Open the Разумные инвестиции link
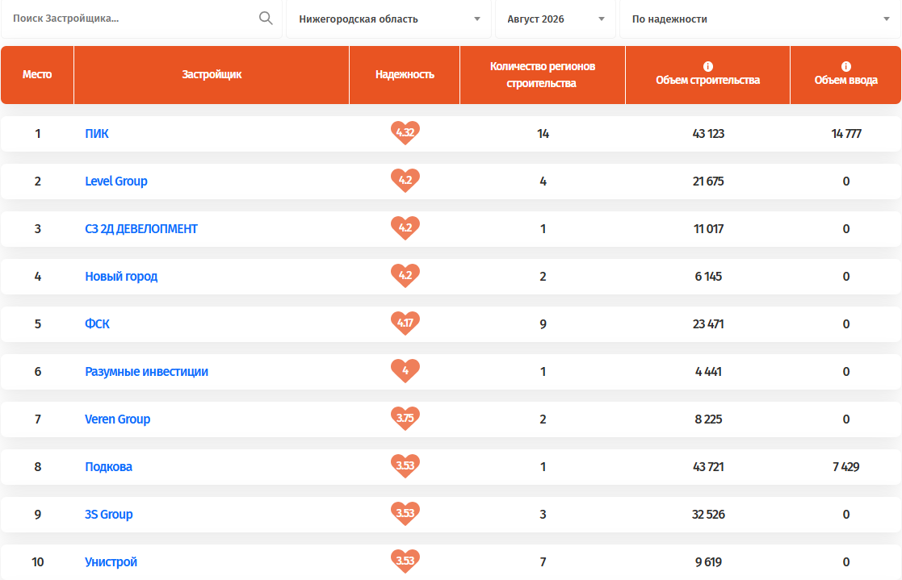Viewport: 902px width, 580px height. click(x=147, y=372)
